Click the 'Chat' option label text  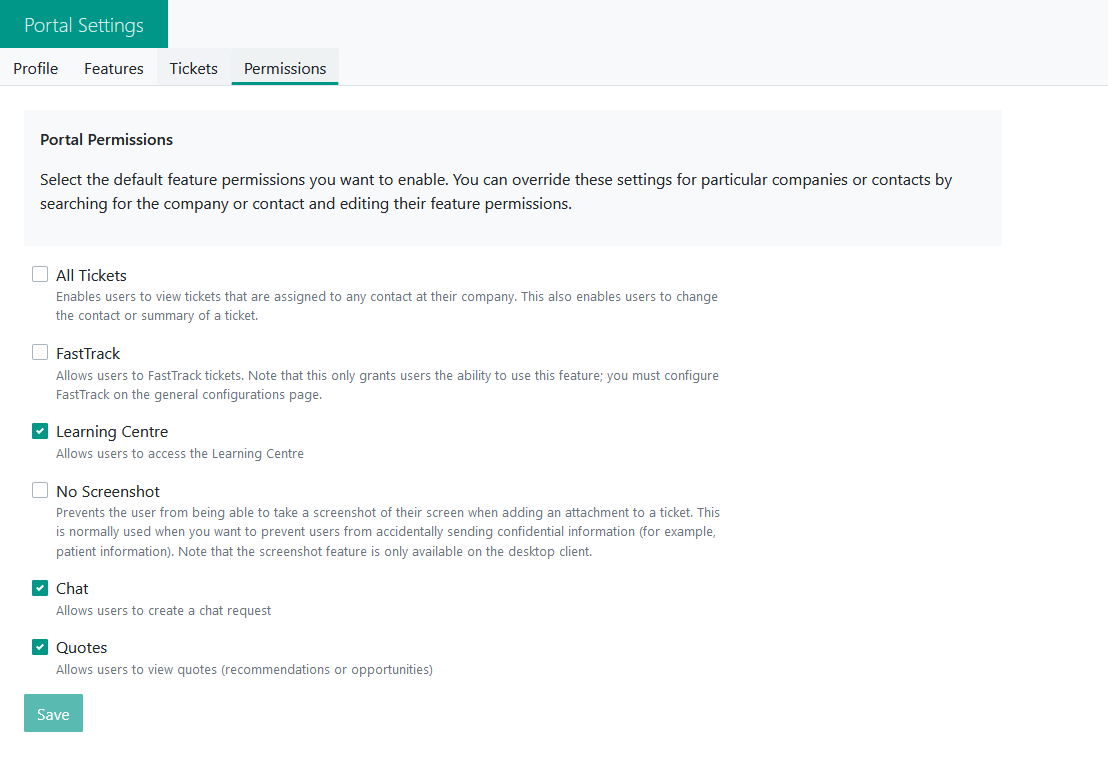coord(72,589)
